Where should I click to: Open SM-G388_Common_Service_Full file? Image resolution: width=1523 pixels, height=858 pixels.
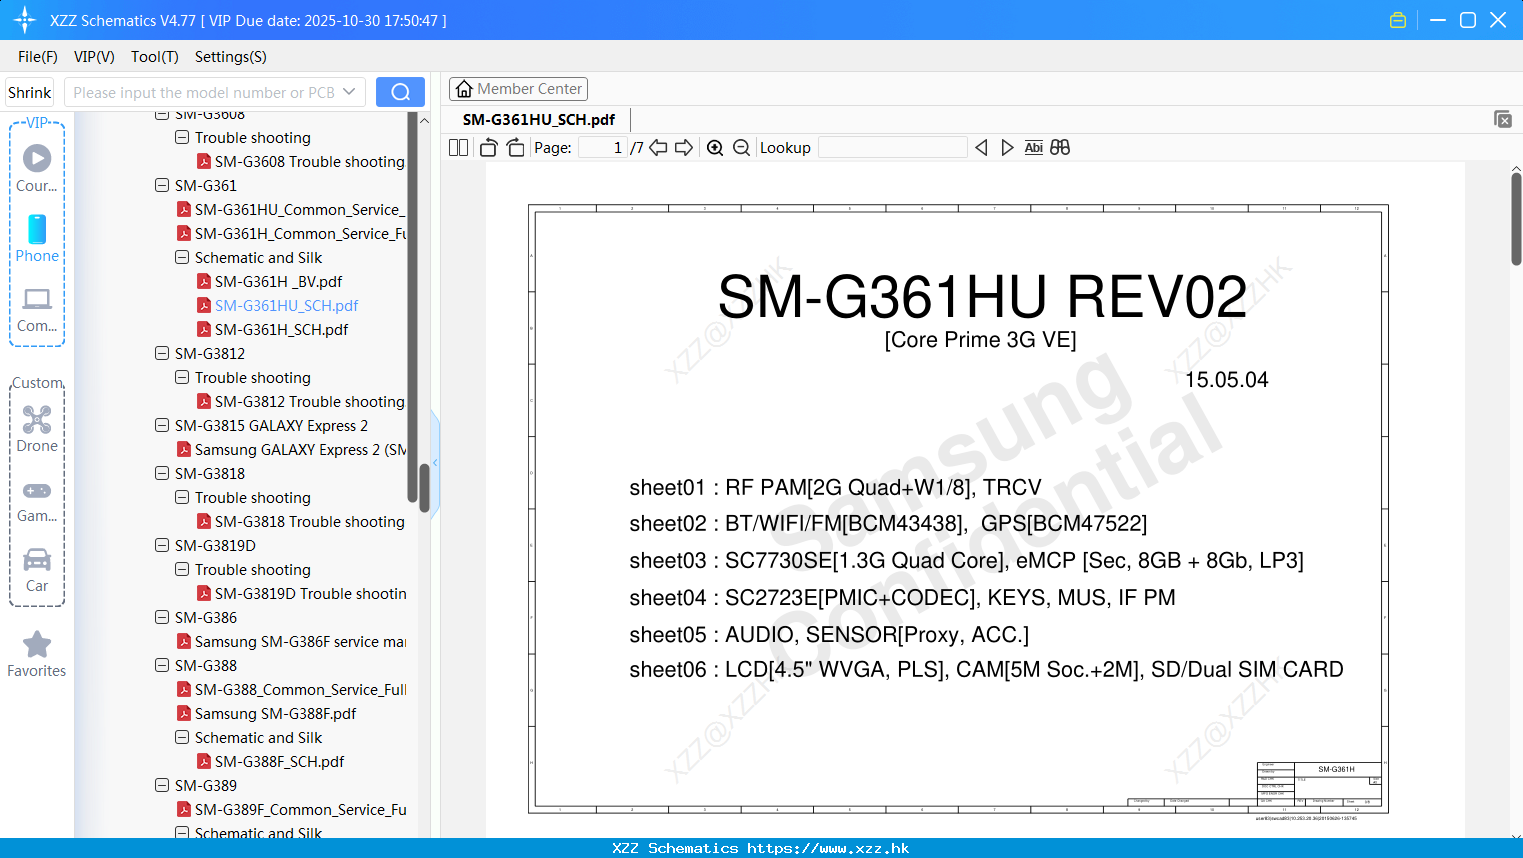point(291,689)
